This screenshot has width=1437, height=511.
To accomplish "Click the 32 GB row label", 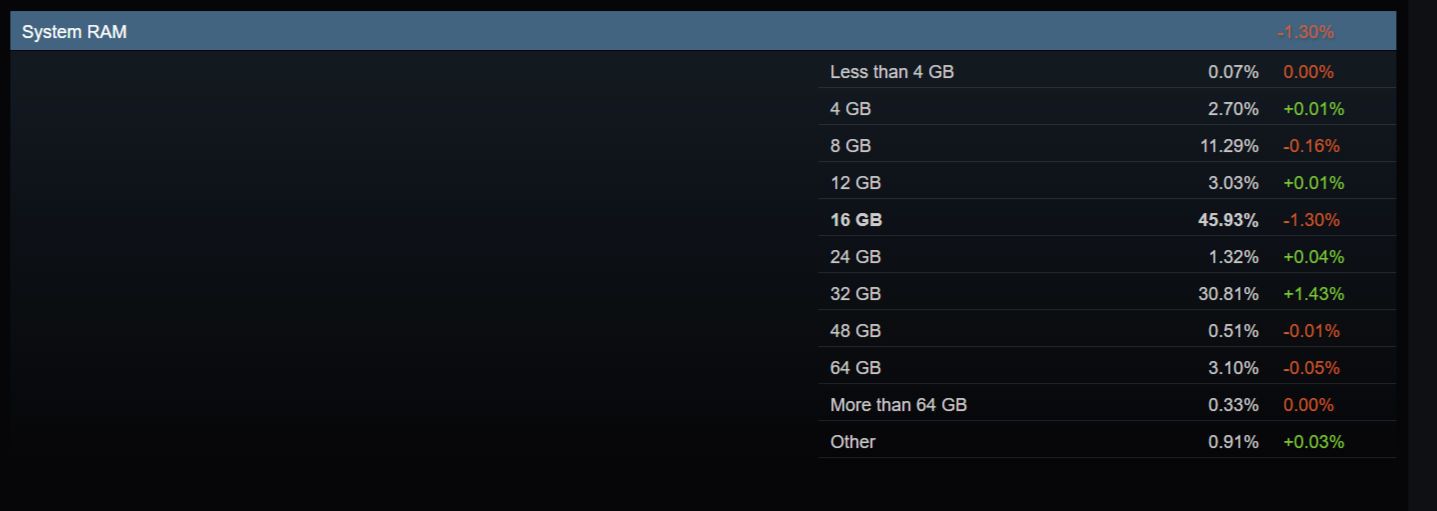I will [855, 294].
